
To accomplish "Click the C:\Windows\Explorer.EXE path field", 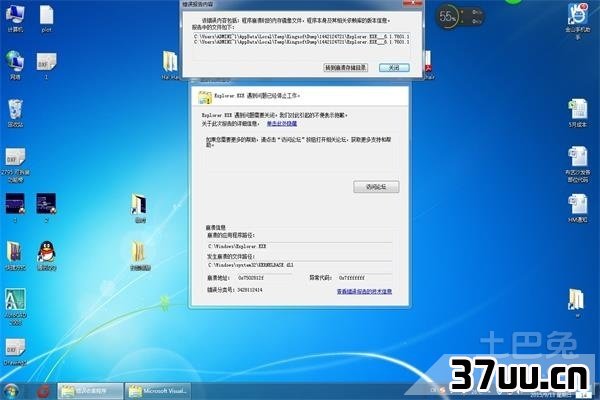I will pos(299,246).
